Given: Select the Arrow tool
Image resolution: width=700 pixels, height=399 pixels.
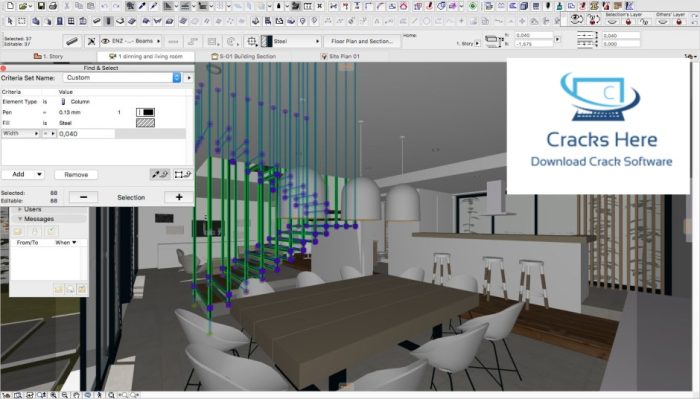Looking at the screenshot, I should tap(10, 21).
